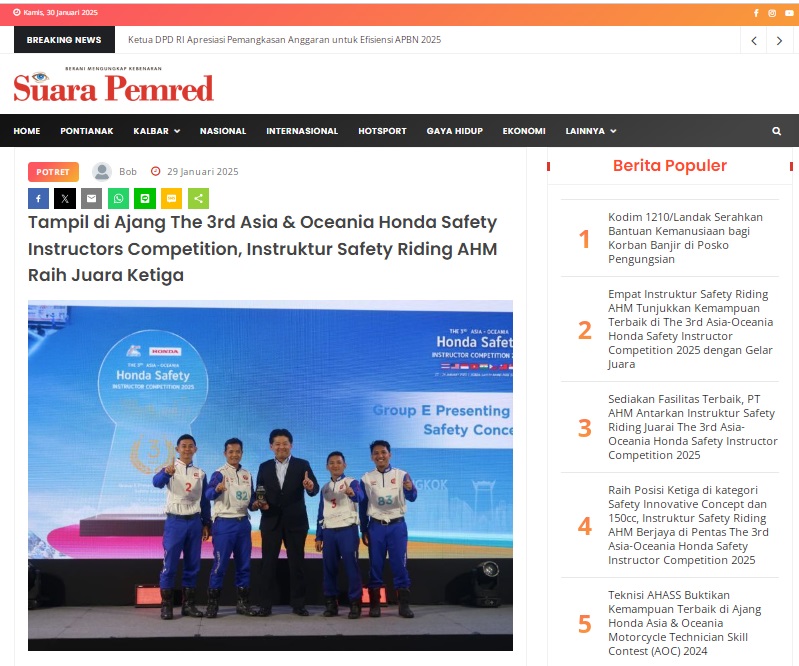Share article on LINE
This screenshot has width=799, height=666.
(x=145, y=199)
